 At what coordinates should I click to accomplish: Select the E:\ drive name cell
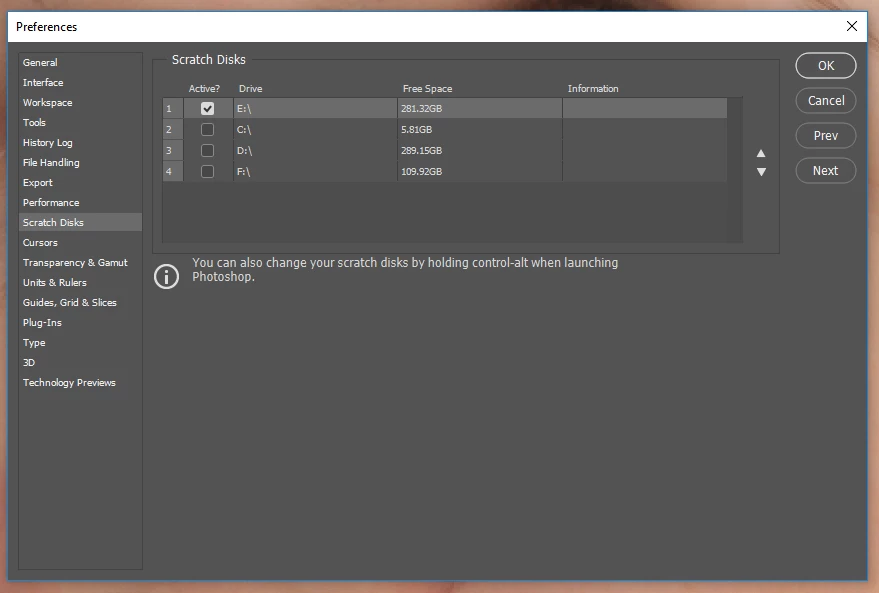click(315, 109)
